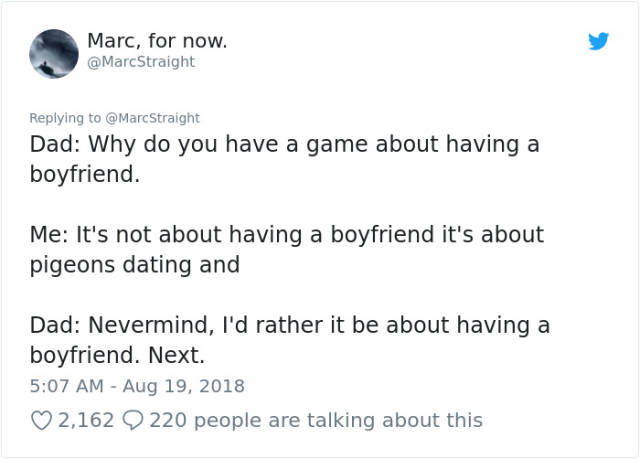The height and width of the screenshot is (459, 640).
Task: Click the '5:07 AM' time portion
Action: (x=67, y=386)
